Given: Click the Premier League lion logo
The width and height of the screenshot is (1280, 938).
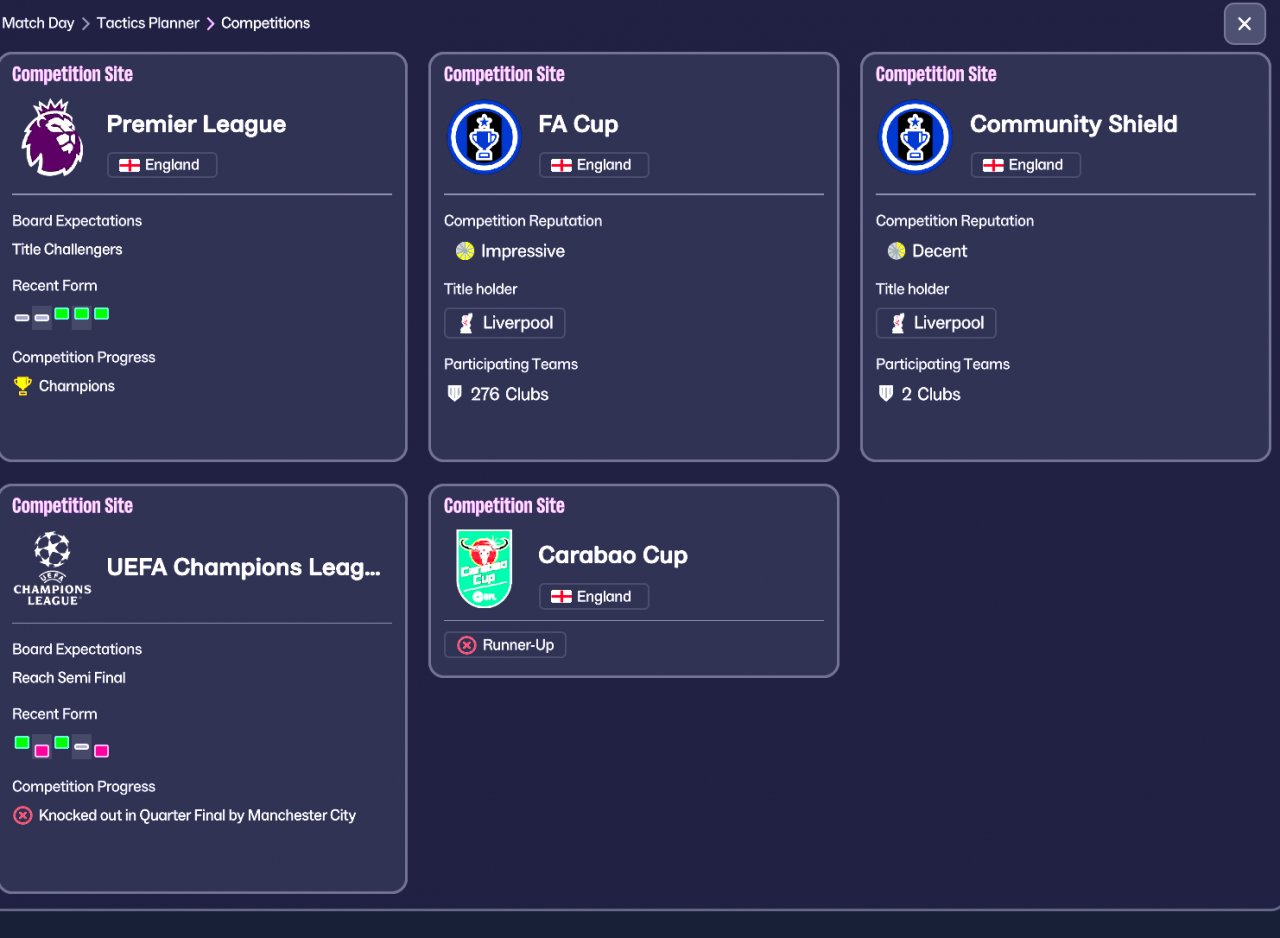Looking at the screenshot, I should click(x=52, y=138).
